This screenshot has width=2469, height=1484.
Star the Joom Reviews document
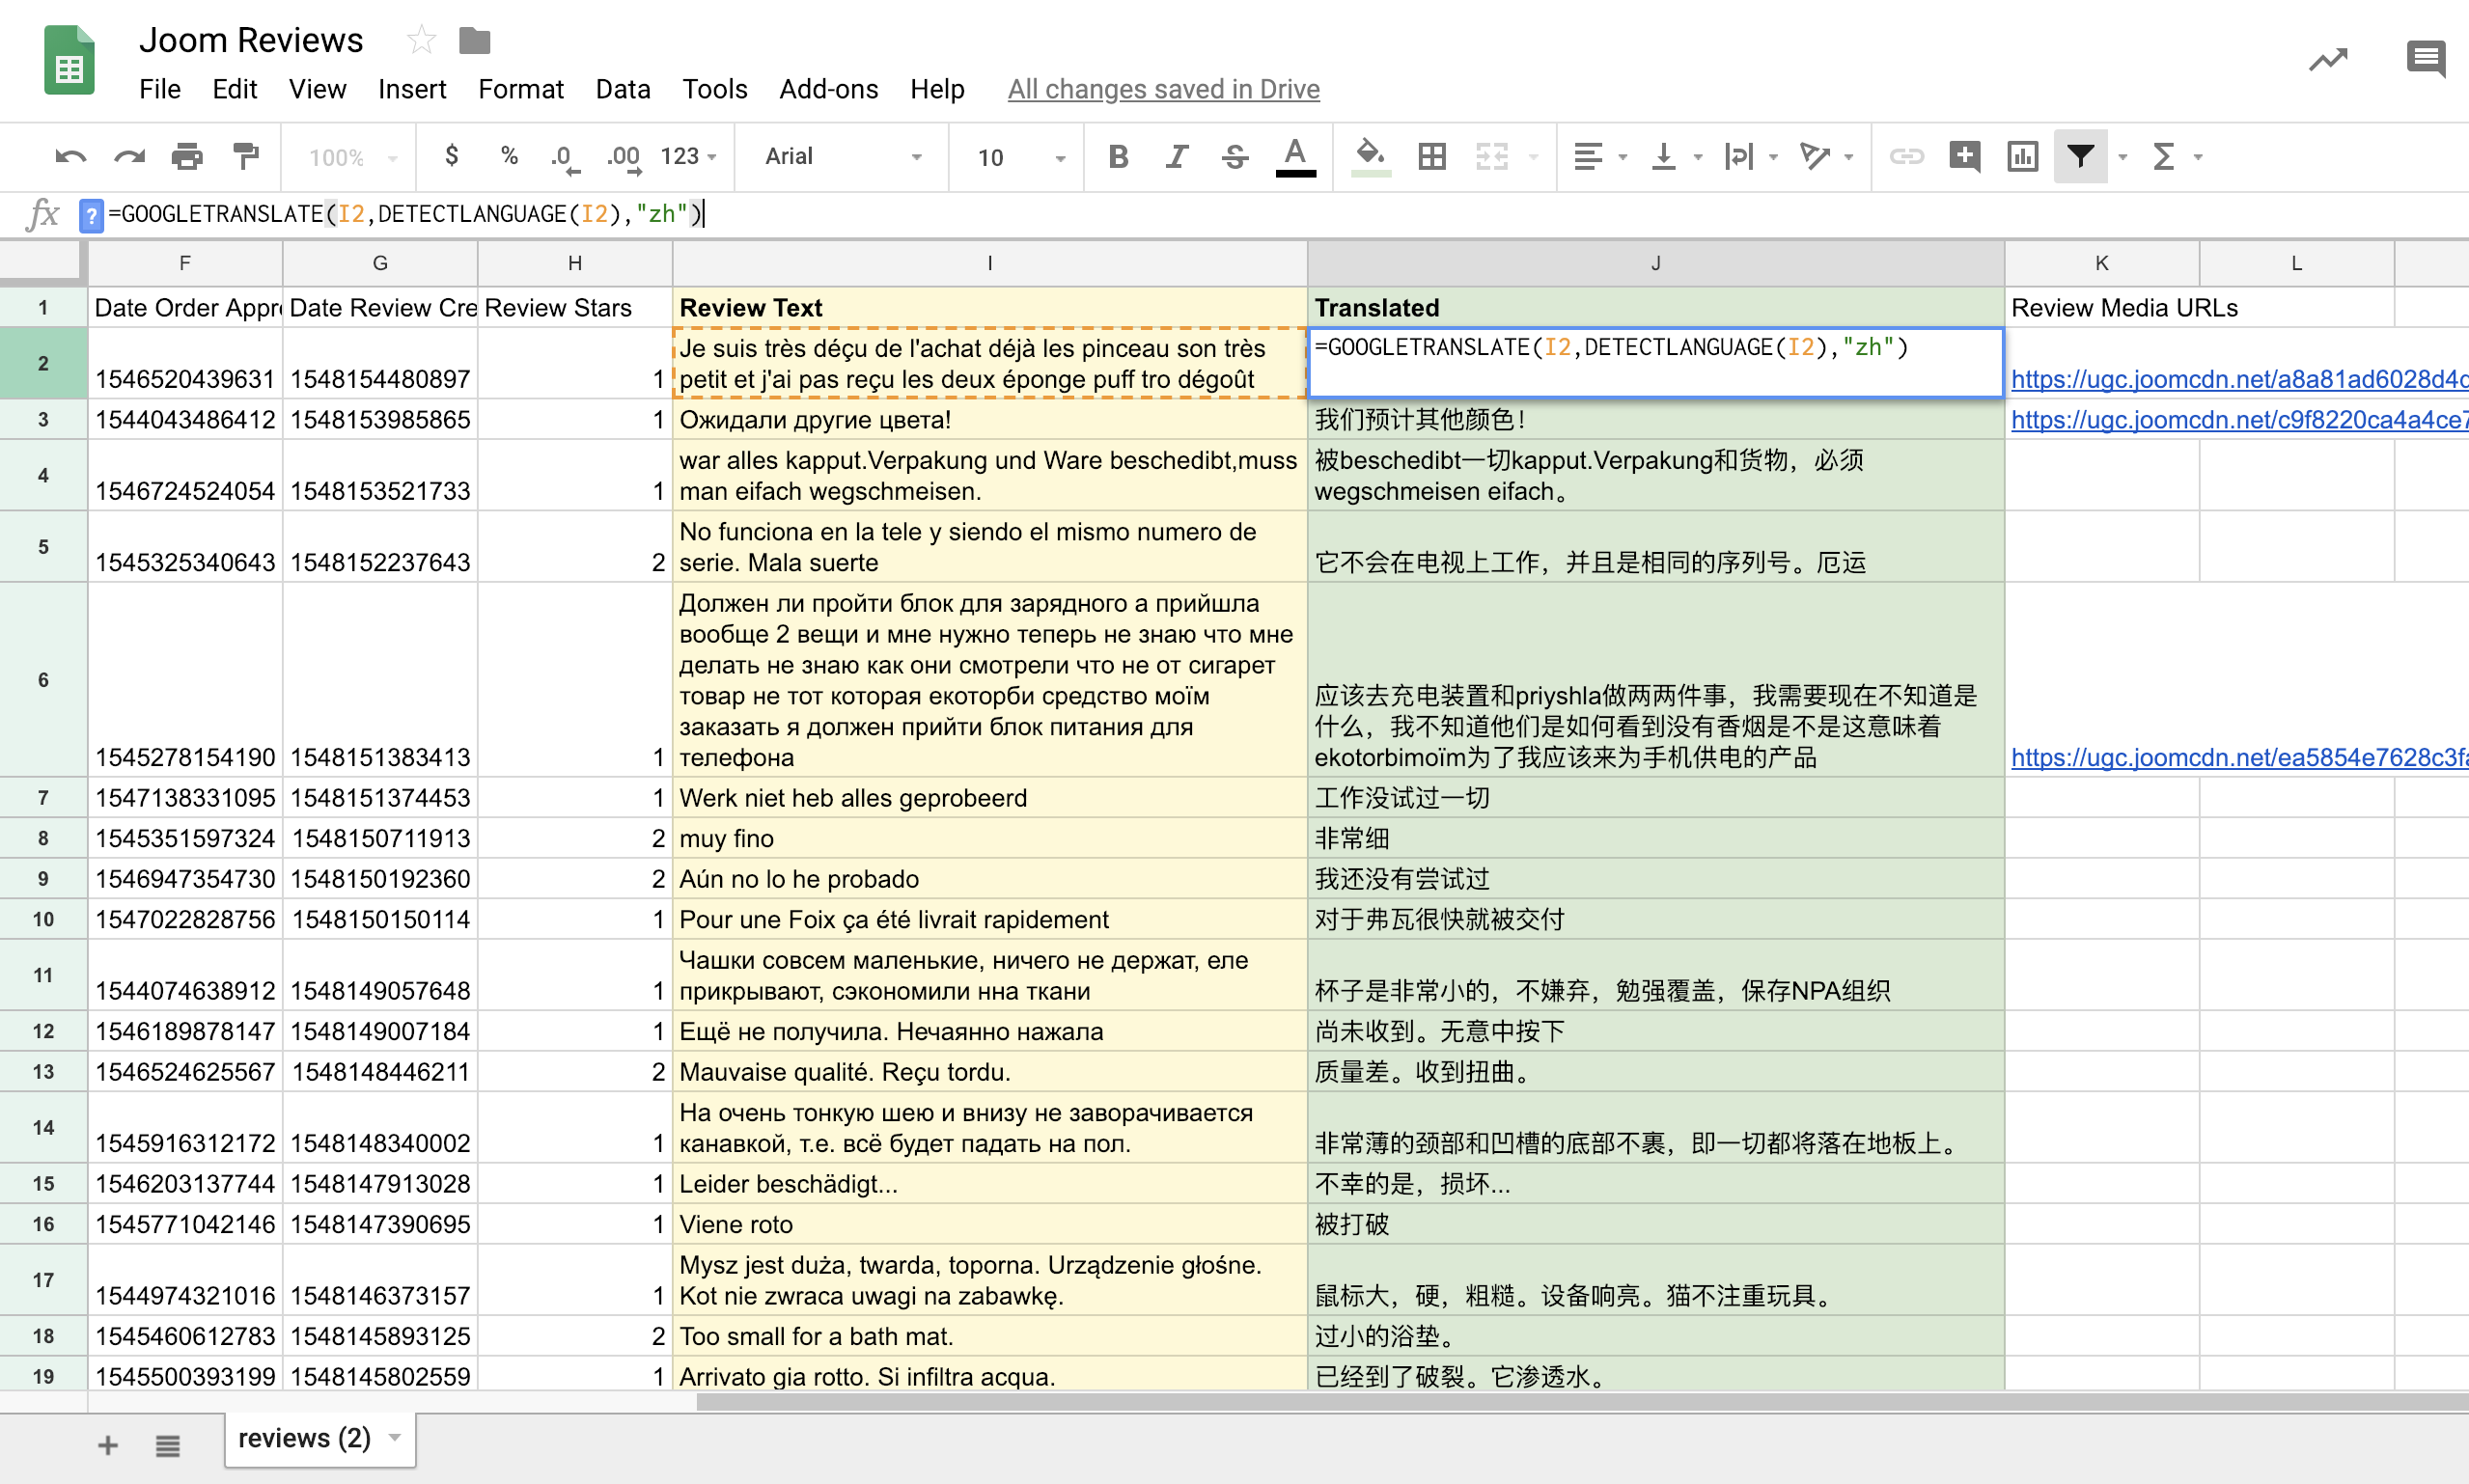(x=421, y=41)
